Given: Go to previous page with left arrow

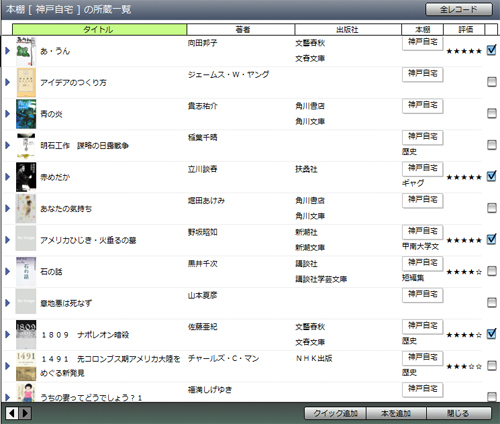Looking at the screenshot, I should click(12, 413).
